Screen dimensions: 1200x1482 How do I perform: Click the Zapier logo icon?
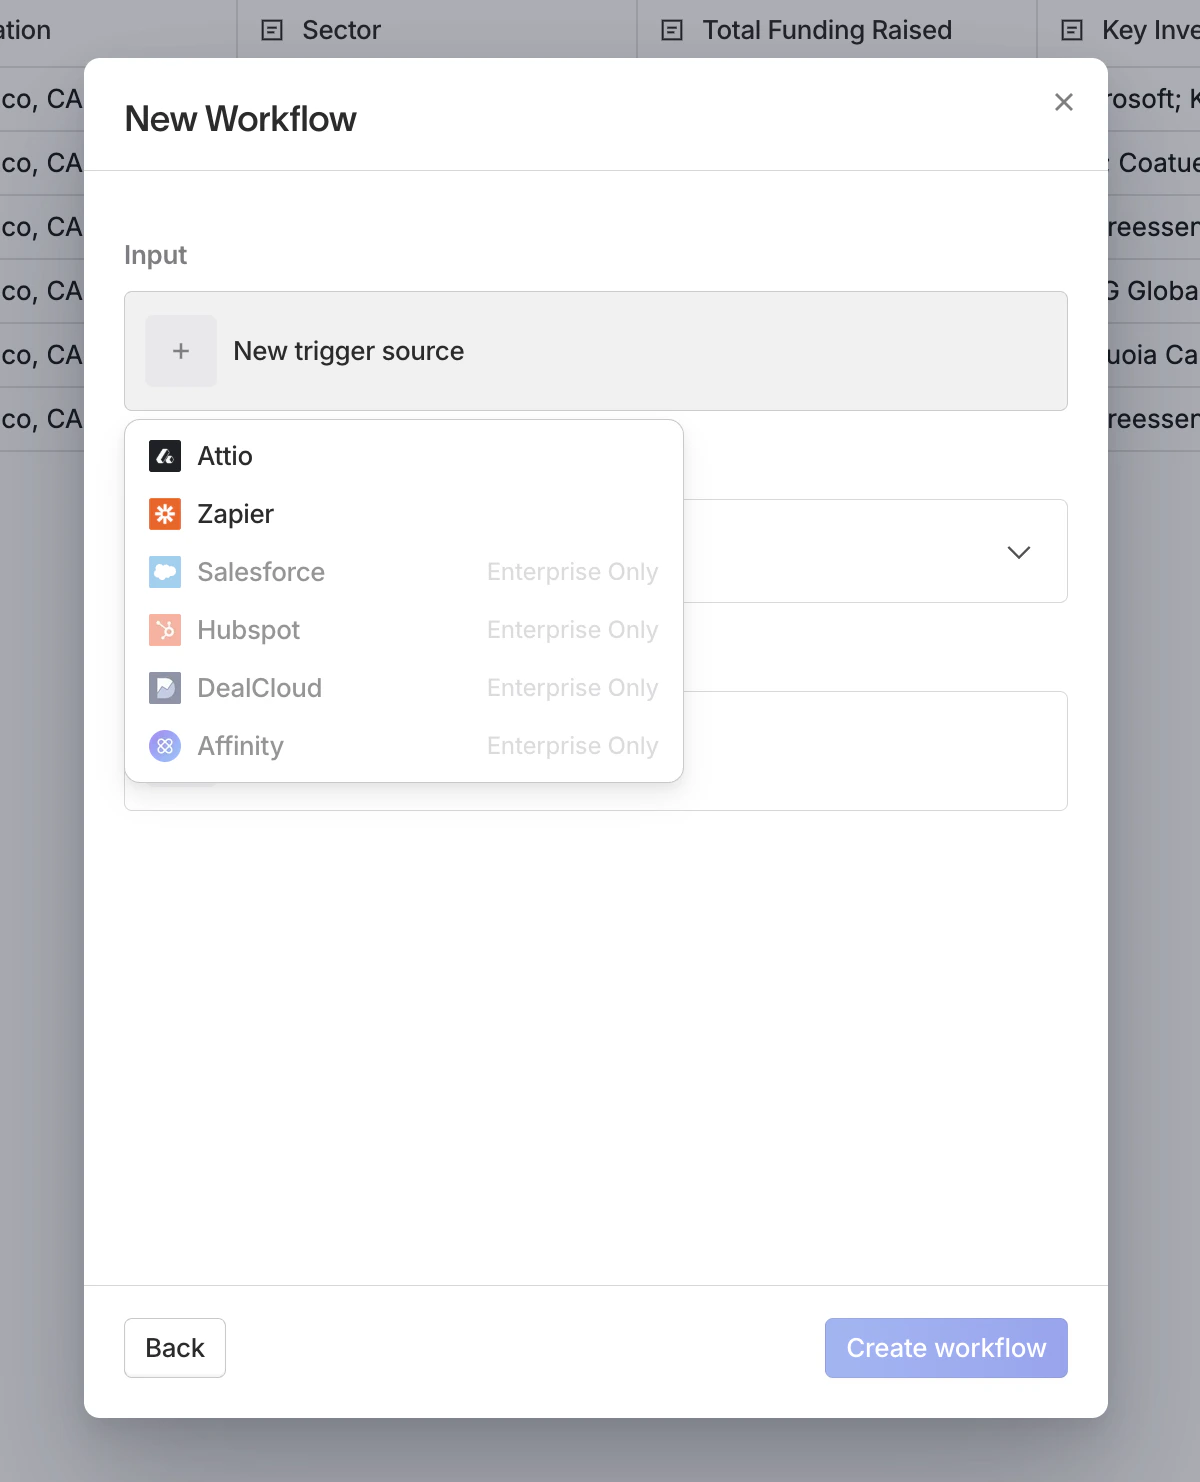pos(165,514)
